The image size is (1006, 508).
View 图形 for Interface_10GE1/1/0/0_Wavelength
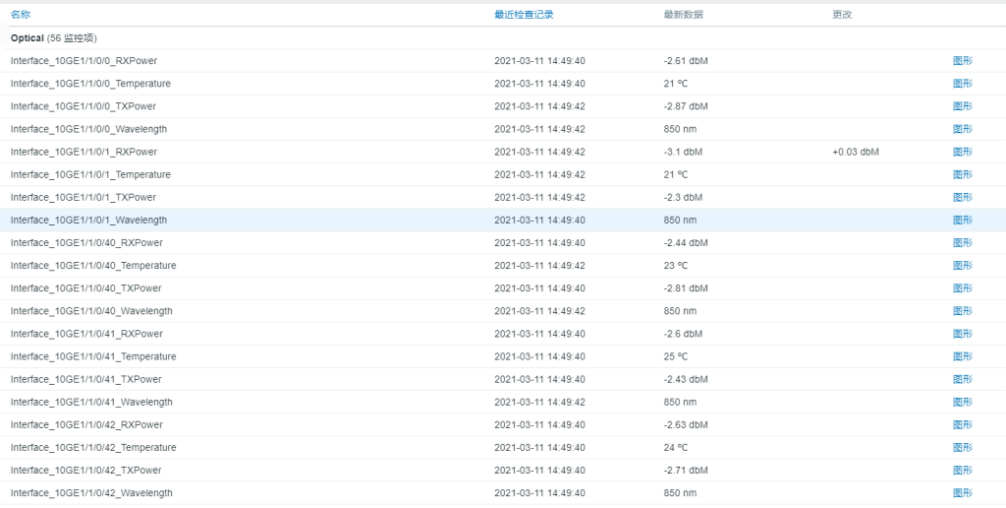click(x=962, y=129)
